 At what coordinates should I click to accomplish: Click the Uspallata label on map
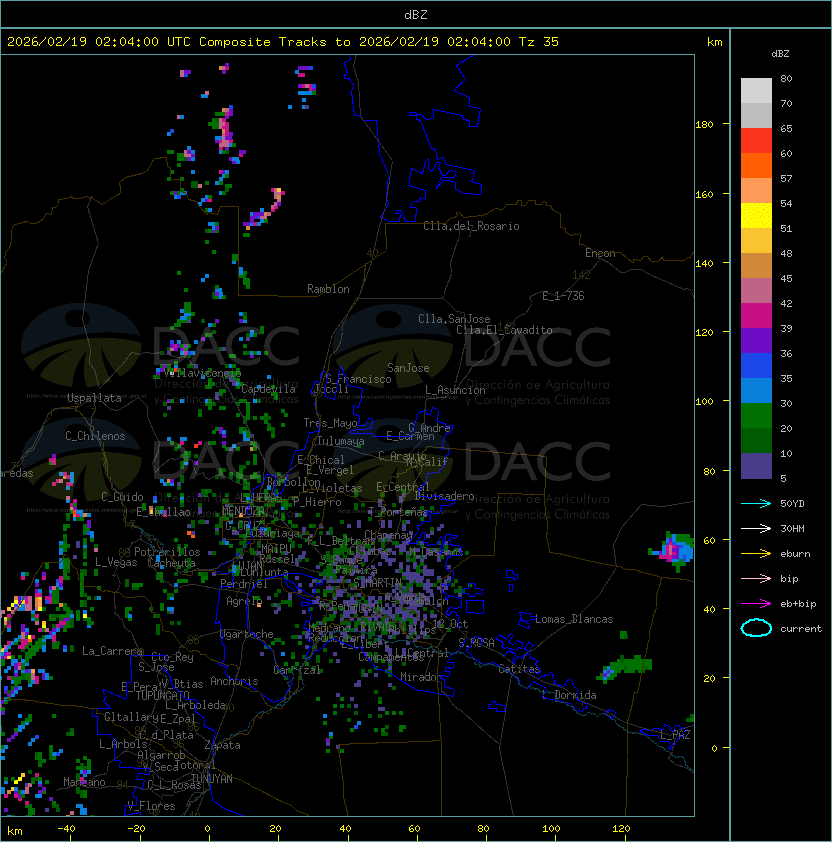tap(94, 398)
